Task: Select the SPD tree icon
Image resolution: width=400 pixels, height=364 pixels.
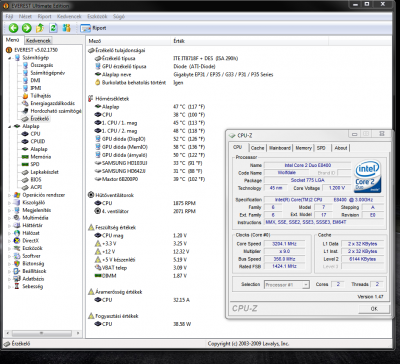Action: click(25, 164)
